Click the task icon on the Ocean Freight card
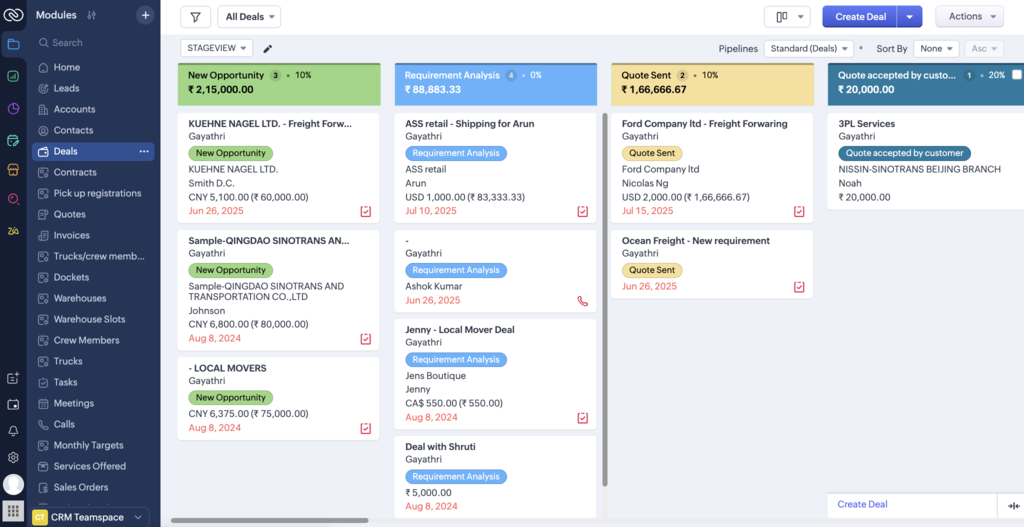1024x527 pixels. pos(799,287)
